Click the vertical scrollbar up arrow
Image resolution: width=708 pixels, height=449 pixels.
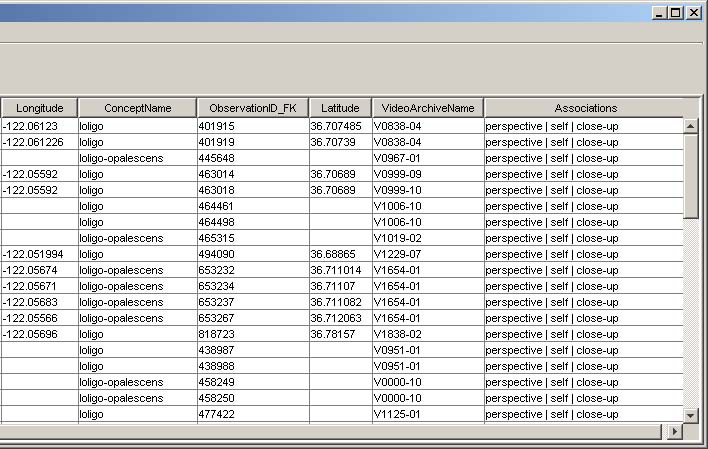690,125
